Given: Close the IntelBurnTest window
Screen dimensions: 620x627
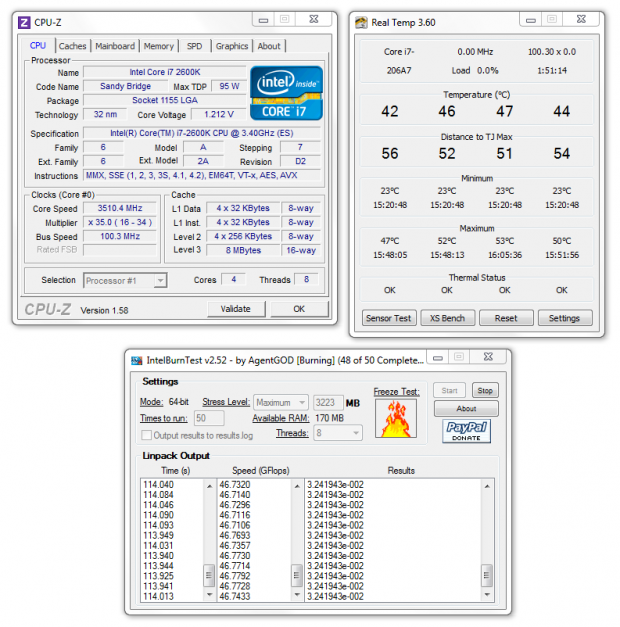Looking at the screenshot, I should coord(488,357).
